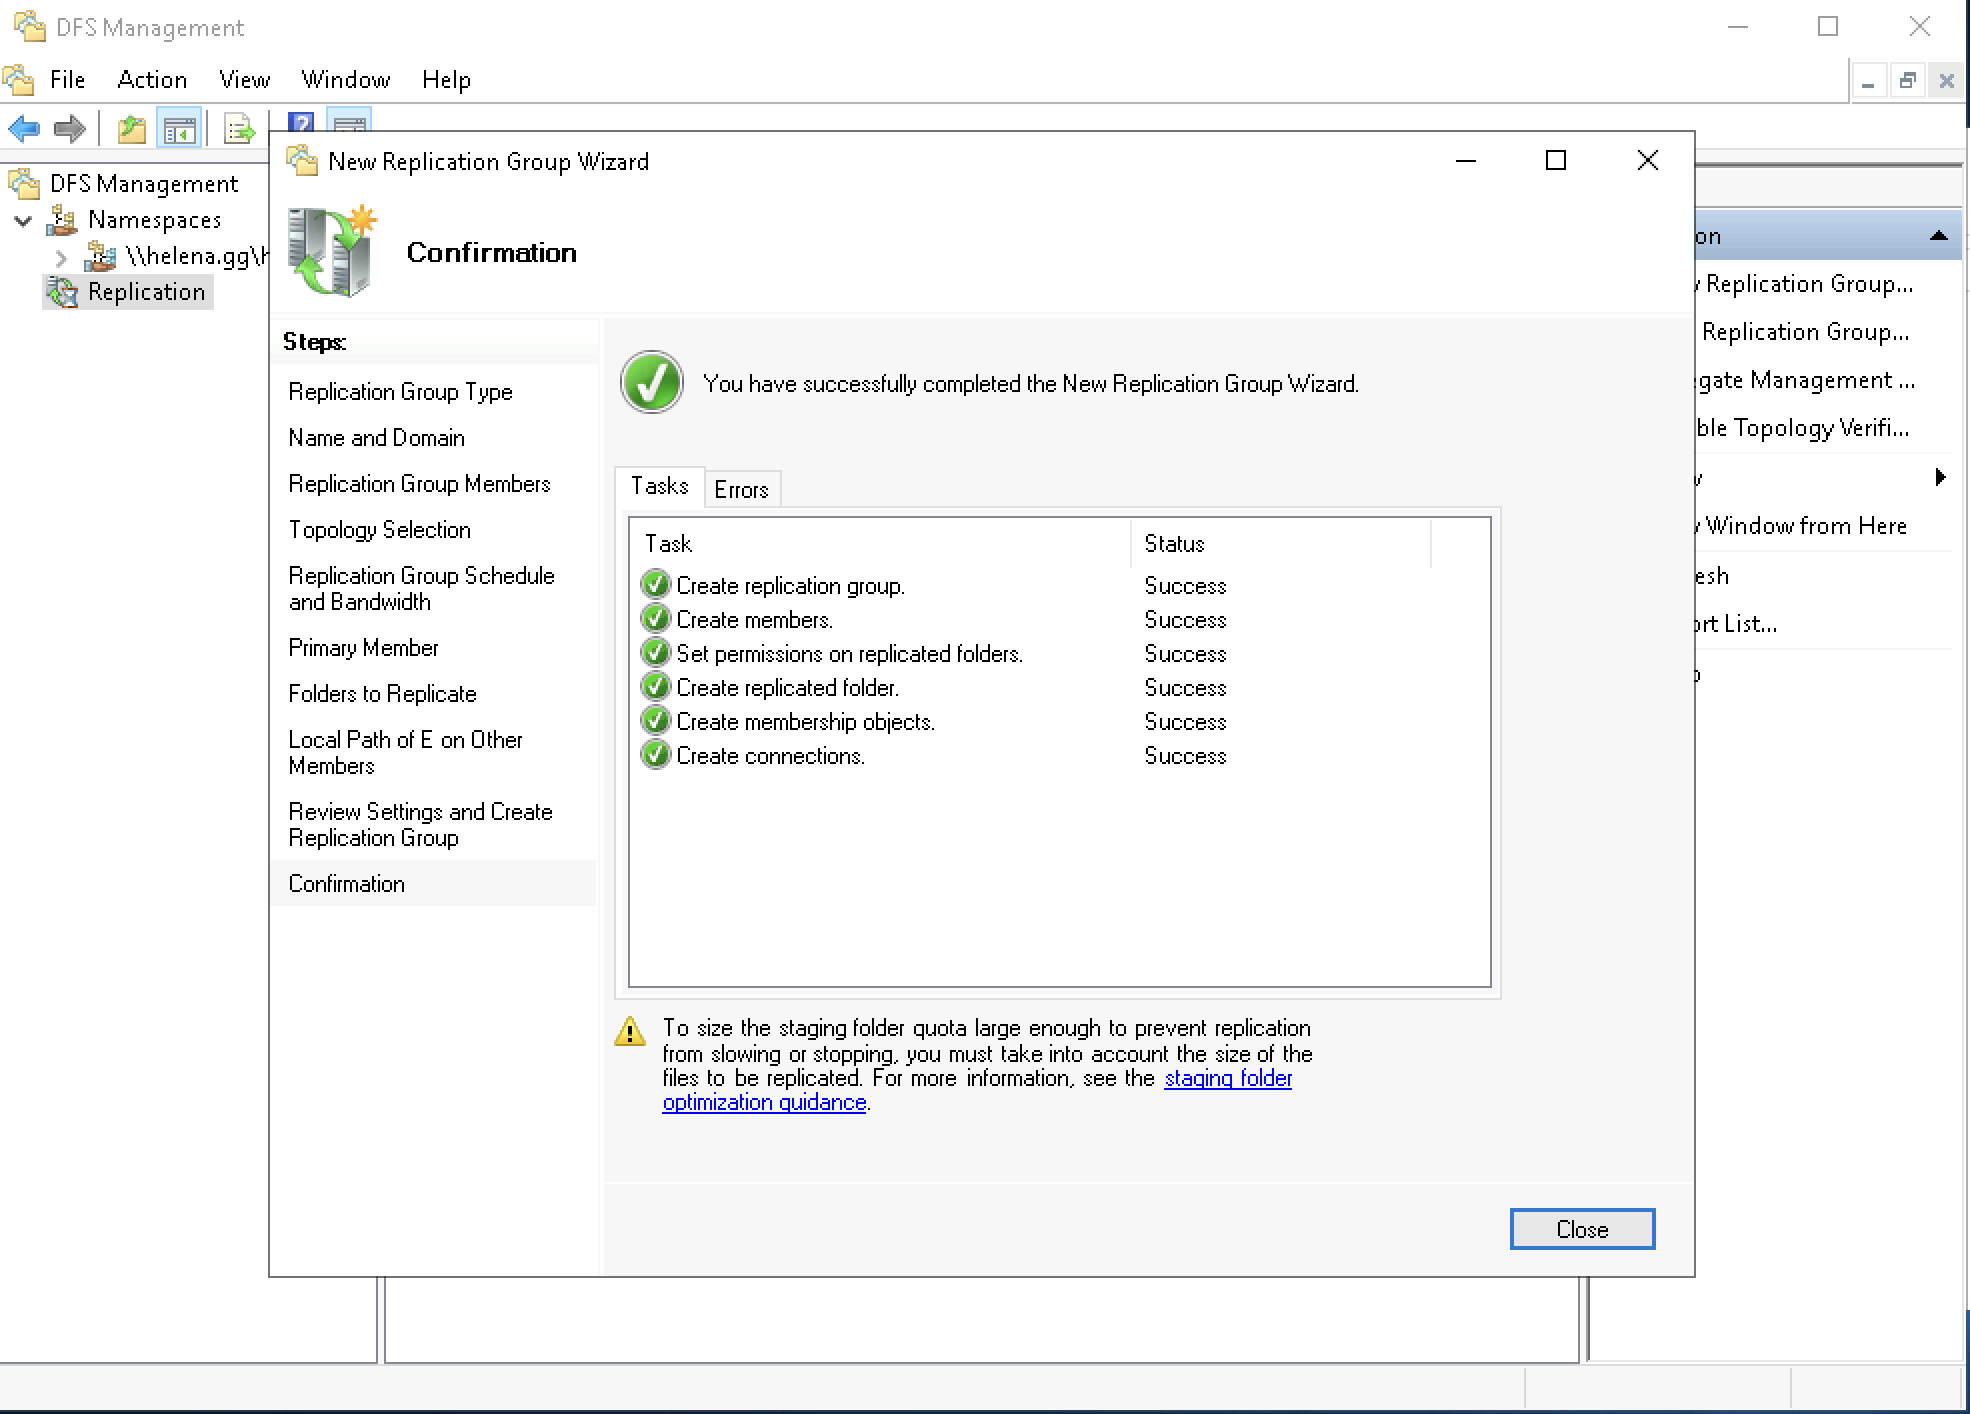Click the Up One Level folder icon
This screenshot has height=1414, width=1970.
point(131,129)
